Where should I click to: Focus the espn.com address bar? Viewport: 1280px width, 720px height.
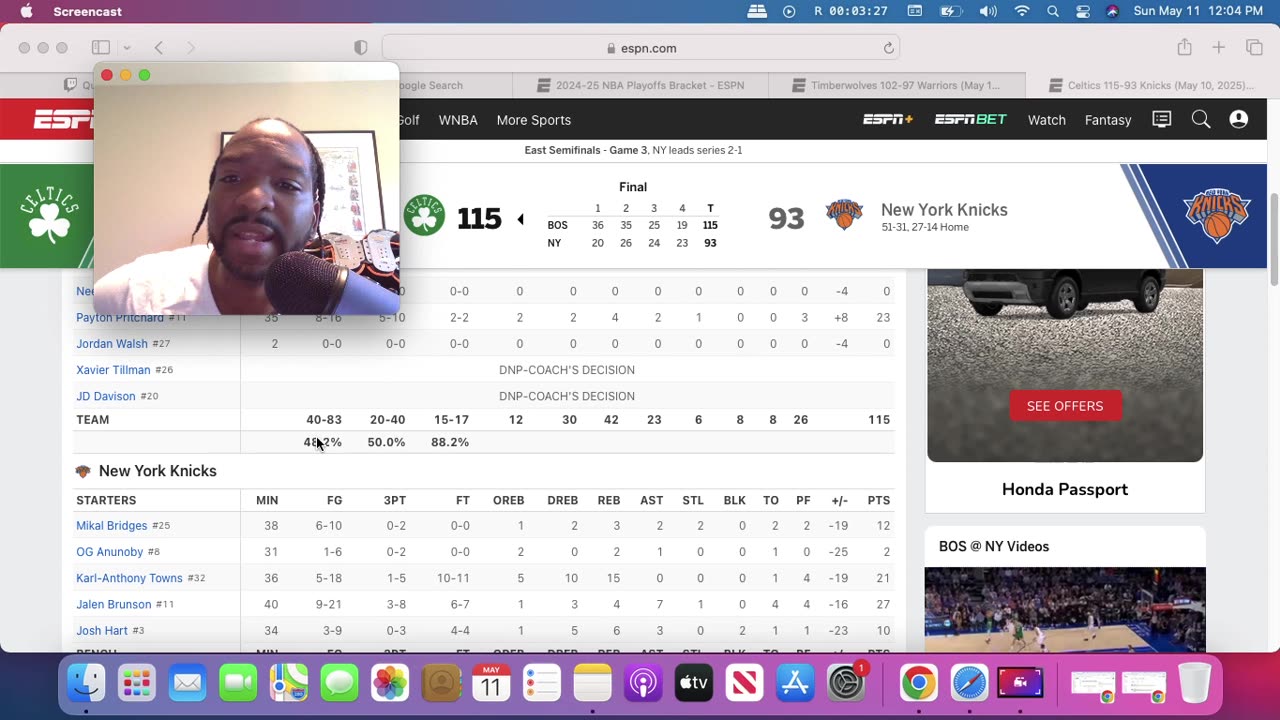pos(641,48)
